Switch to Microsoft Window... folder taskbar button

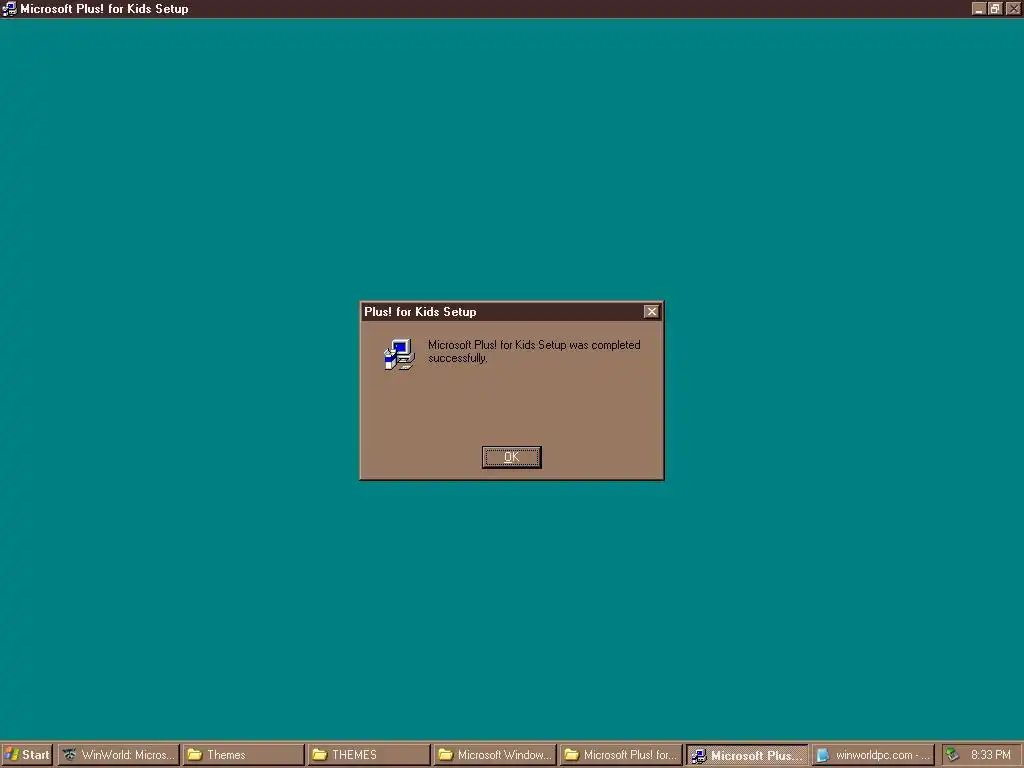point(494,755)
